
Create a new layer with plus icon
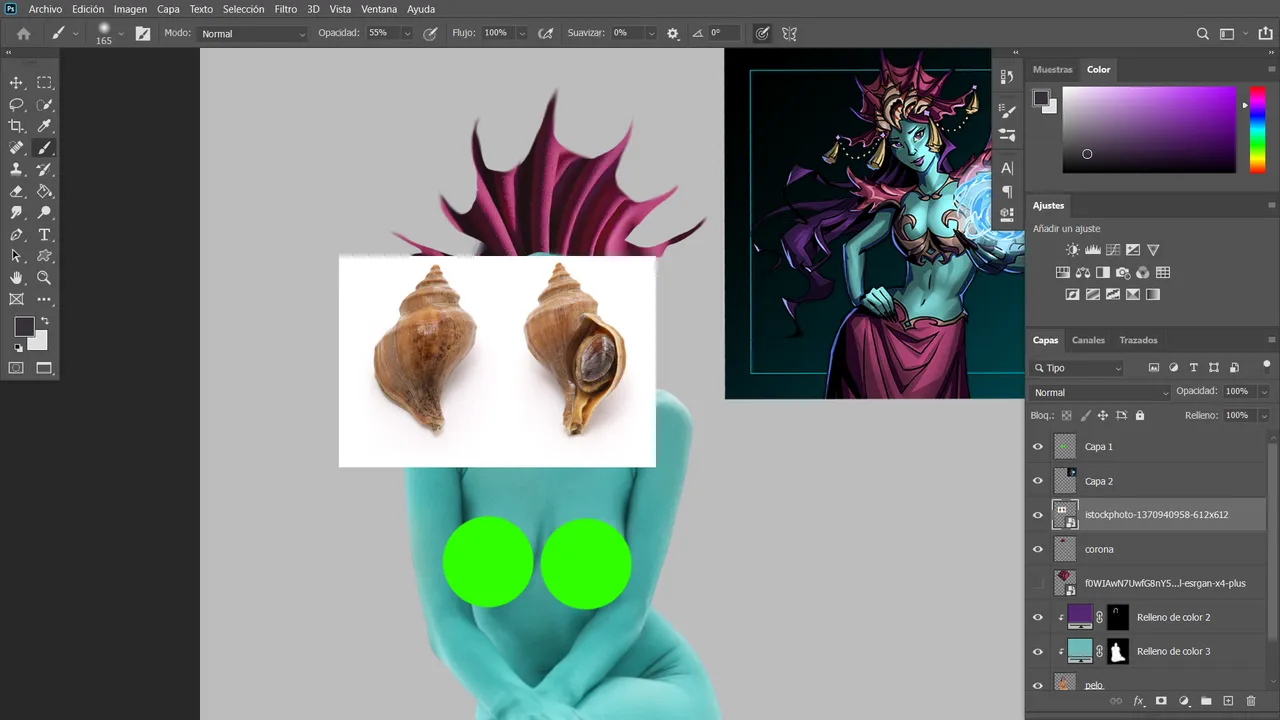1229,701
